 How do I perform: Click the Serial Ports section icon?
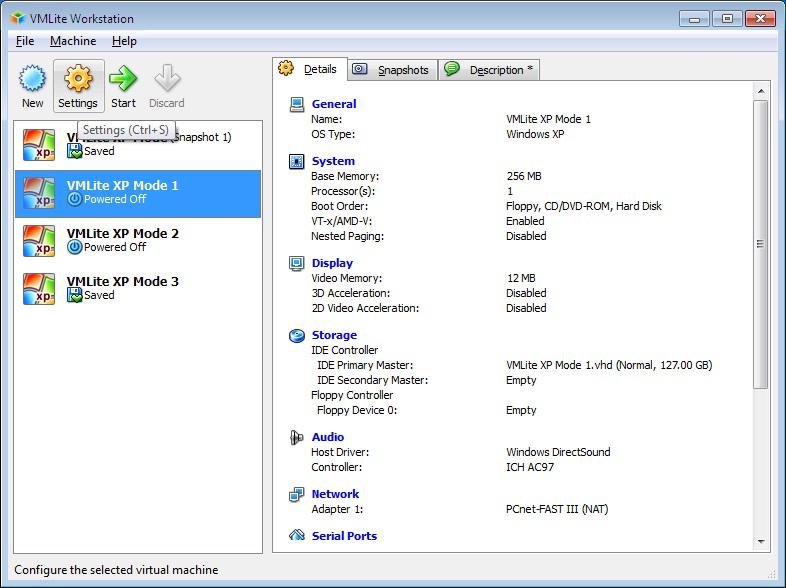coord(297,535)
